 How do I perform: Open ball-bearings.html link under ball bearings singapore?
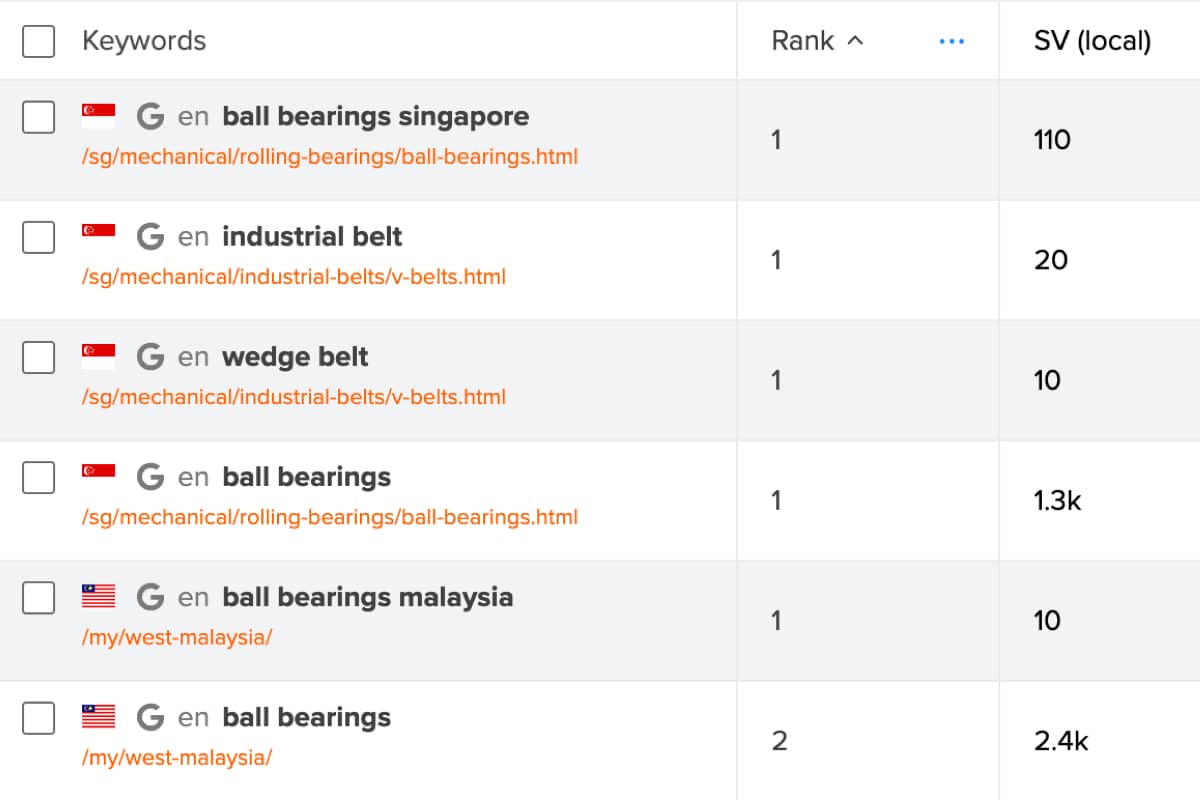point(330,157)
